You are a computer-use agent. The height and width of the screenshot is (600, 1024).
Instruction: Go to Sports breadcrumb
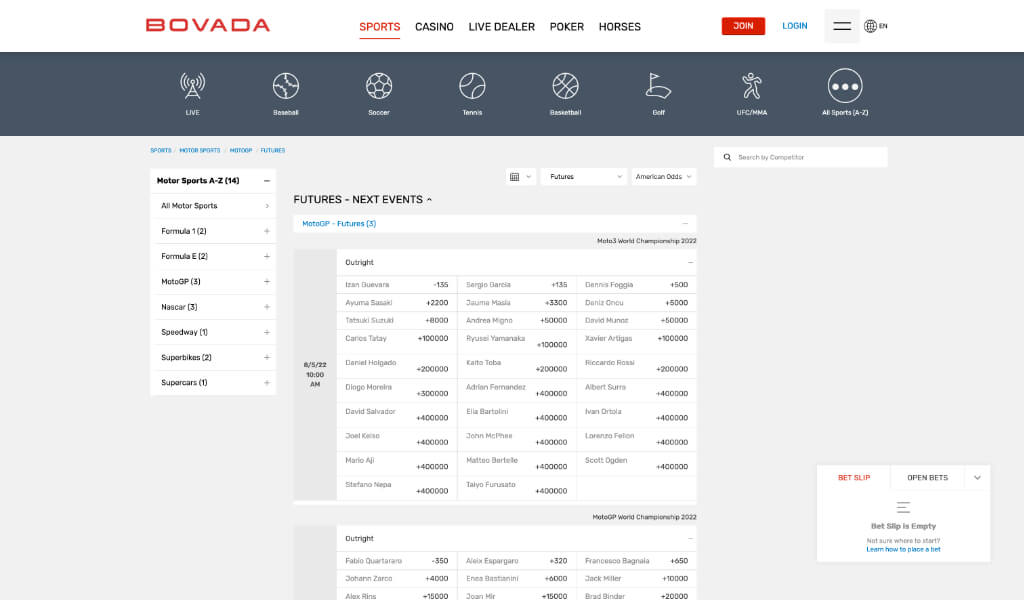click(161, 151)
